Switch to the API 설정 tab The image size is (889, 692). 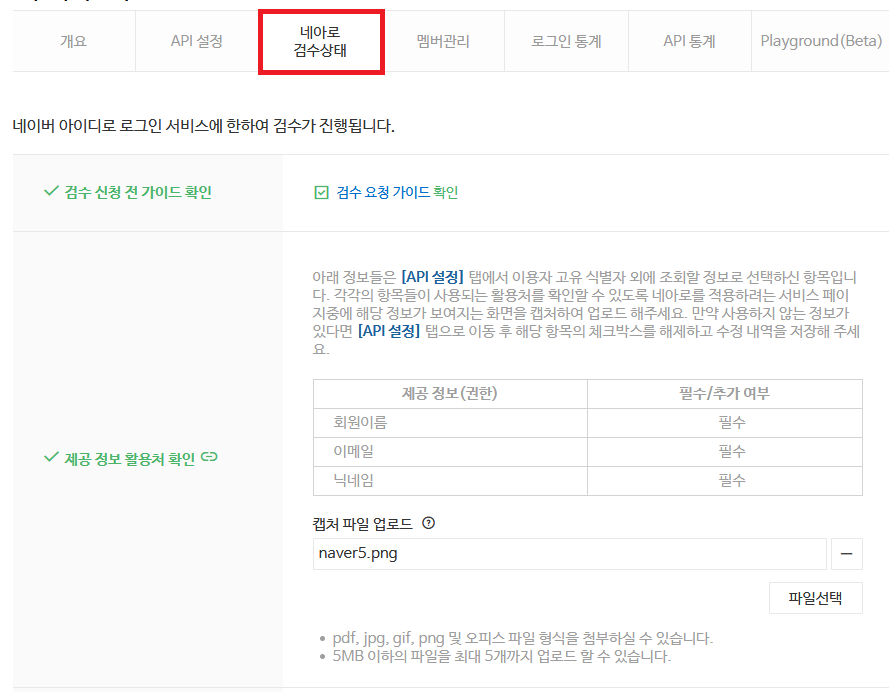[x=197, y=41]
